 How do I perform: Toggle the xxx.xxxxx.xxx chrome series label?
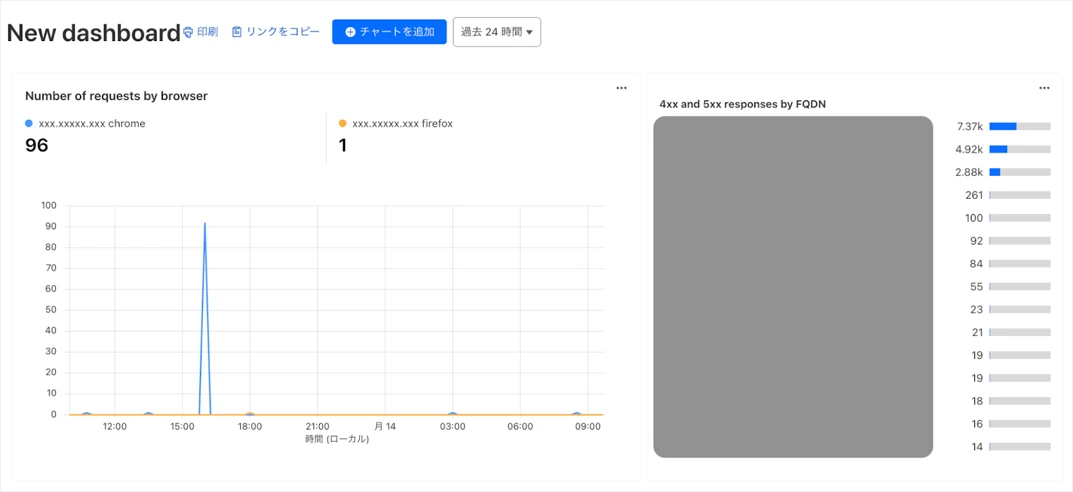point(92,124)
